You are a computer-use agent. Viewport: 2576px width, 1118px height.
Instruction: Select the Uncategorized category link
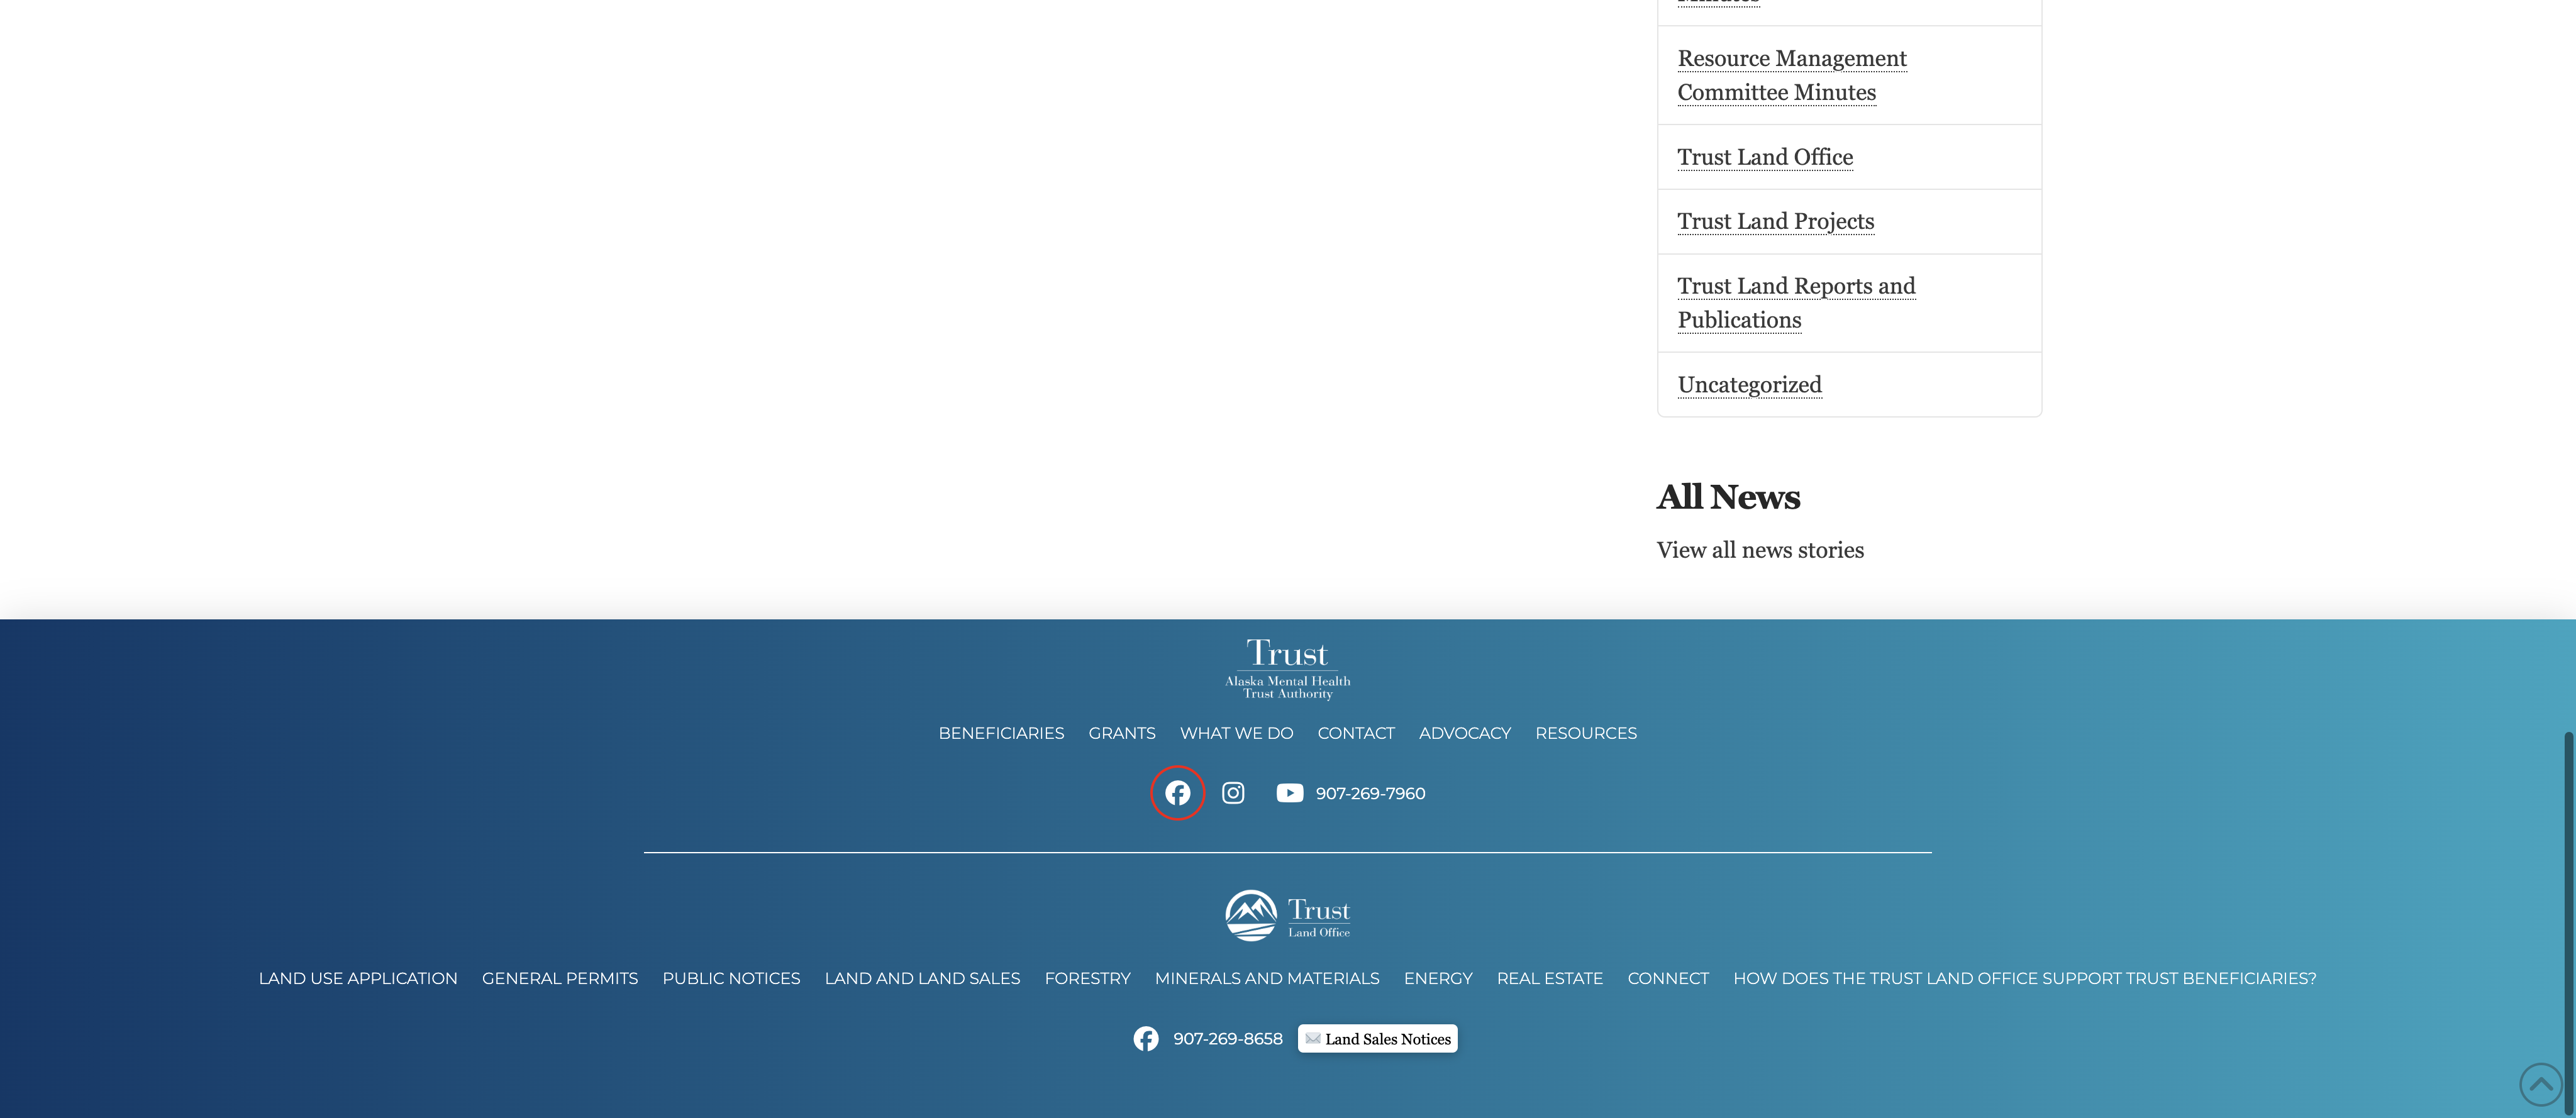click(x=1749, y=385)
